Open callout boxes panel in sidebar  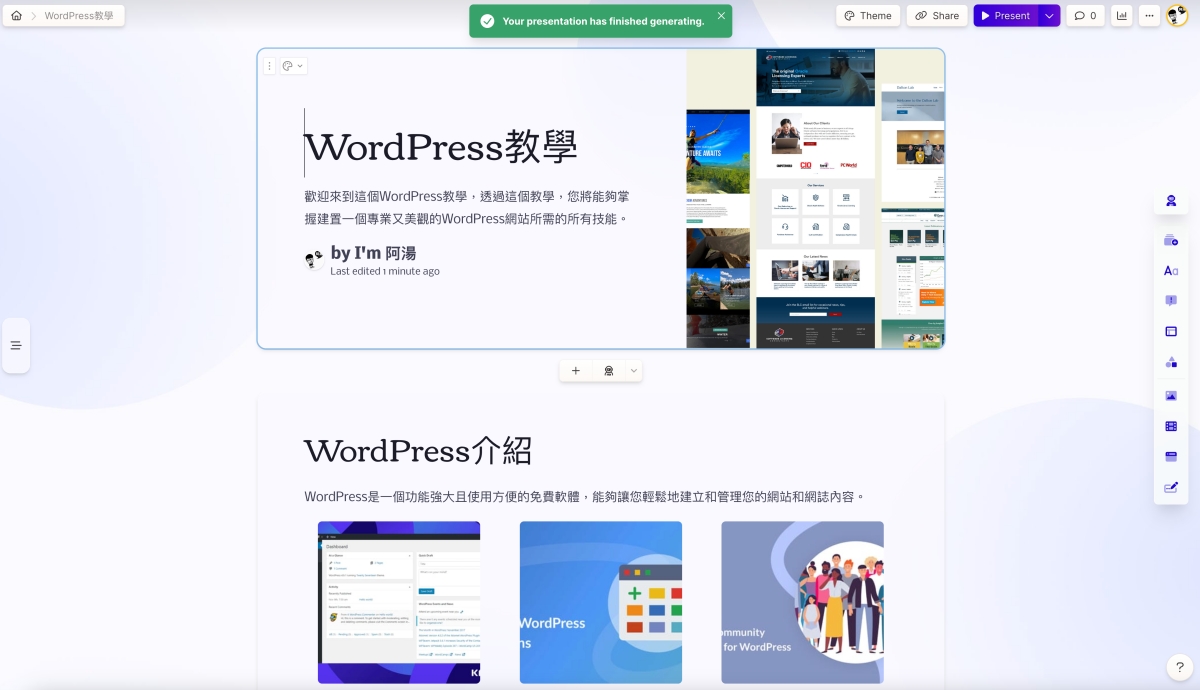point(1171,301)
